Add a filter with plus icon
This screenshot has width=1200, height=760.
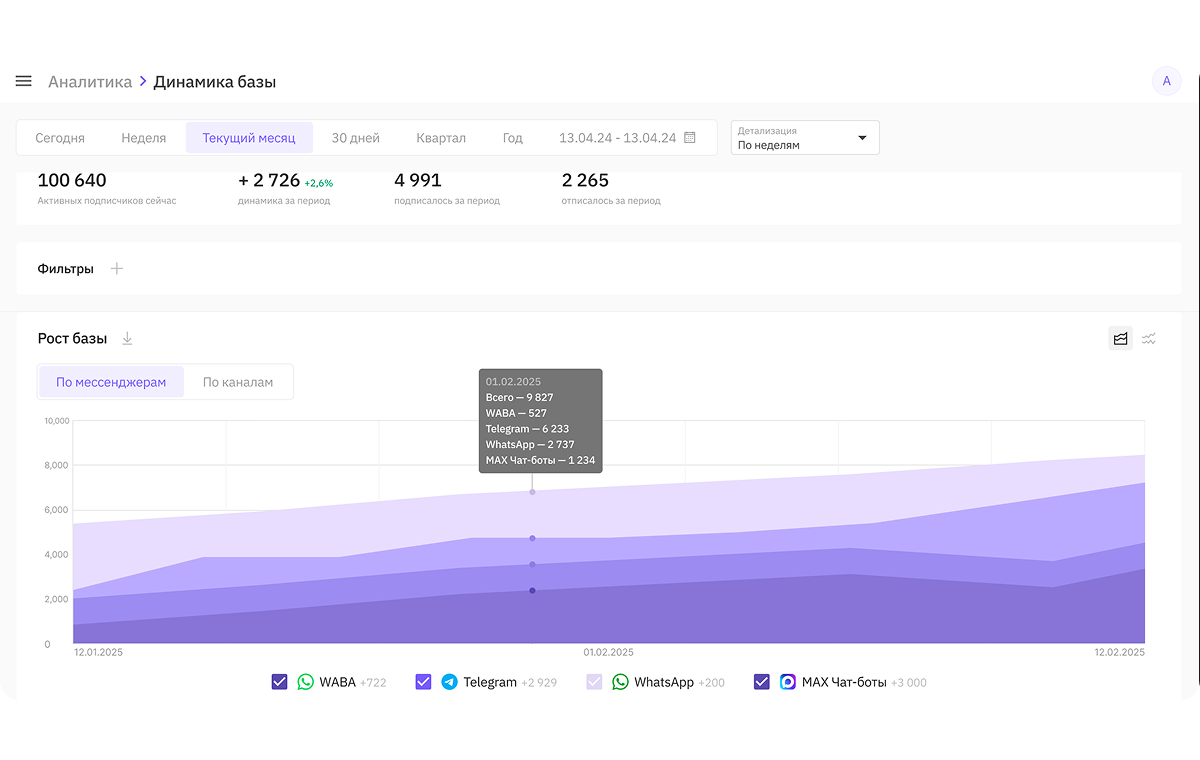[117, 269]
